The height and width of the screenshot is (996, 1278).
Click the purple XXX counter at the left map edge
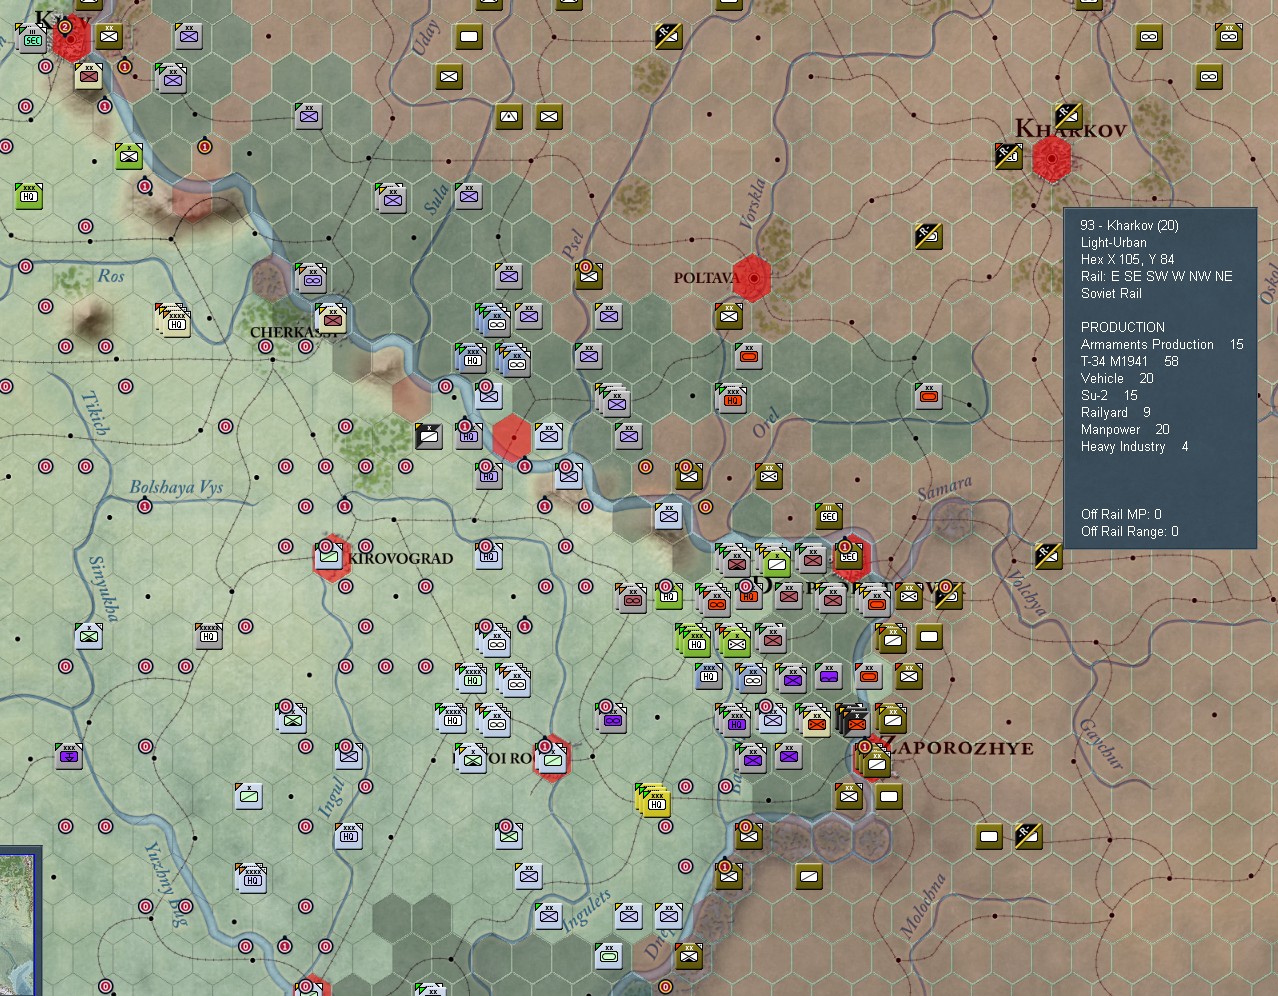click(x=68, y=756)
